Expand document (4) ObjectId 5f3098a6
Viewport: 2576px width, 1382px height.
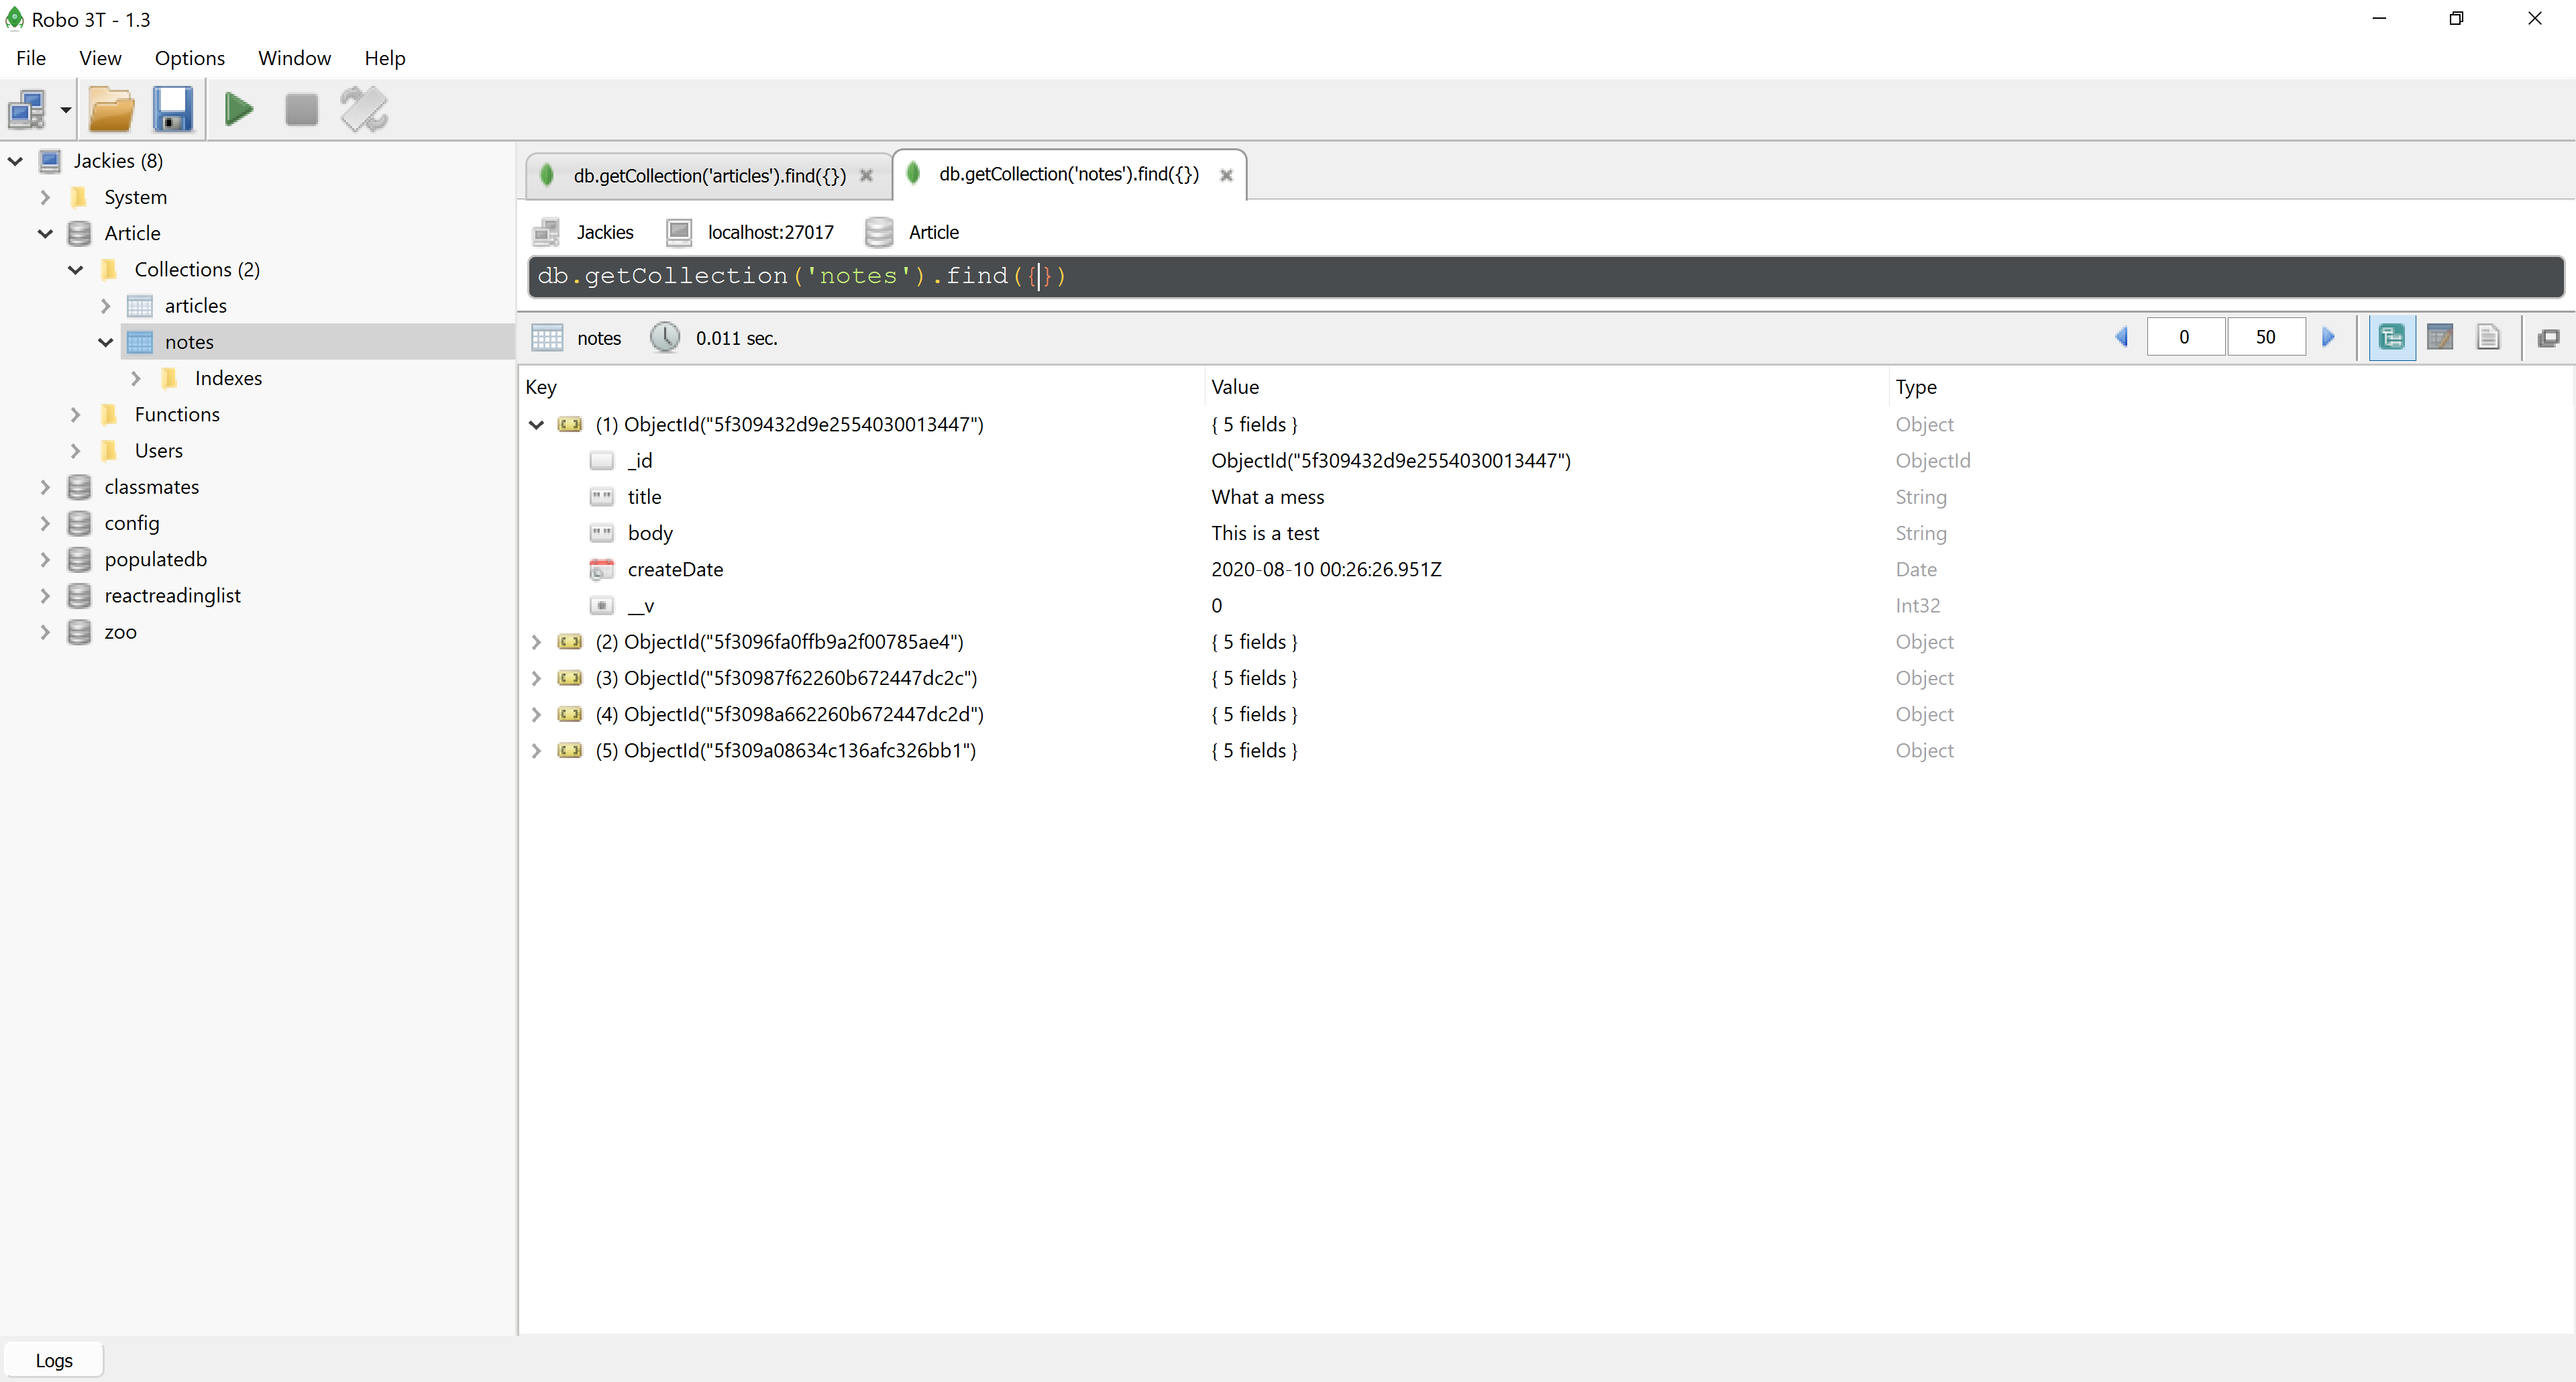click(536, 714)
